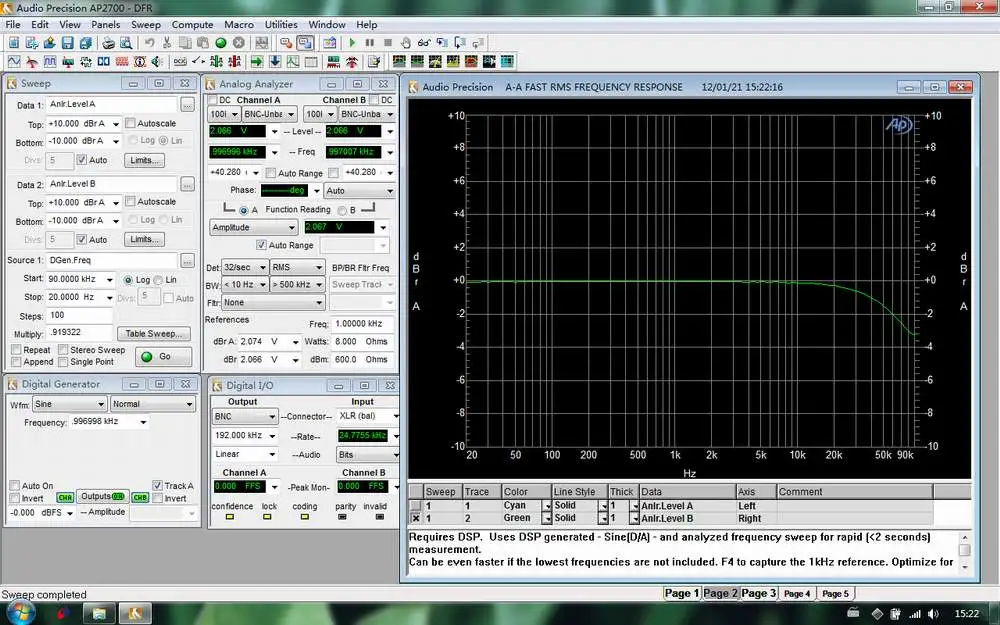The image size is (1000, 625).
Task: Enable the Stereo Sweep checkbox
Action: 63,350
